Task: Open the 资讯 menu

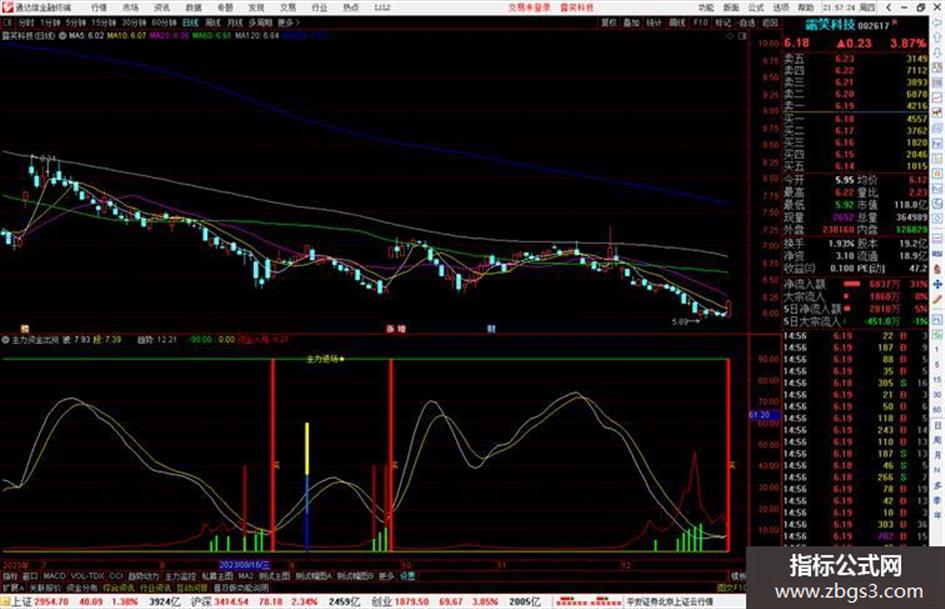Action: pos(162,7)
